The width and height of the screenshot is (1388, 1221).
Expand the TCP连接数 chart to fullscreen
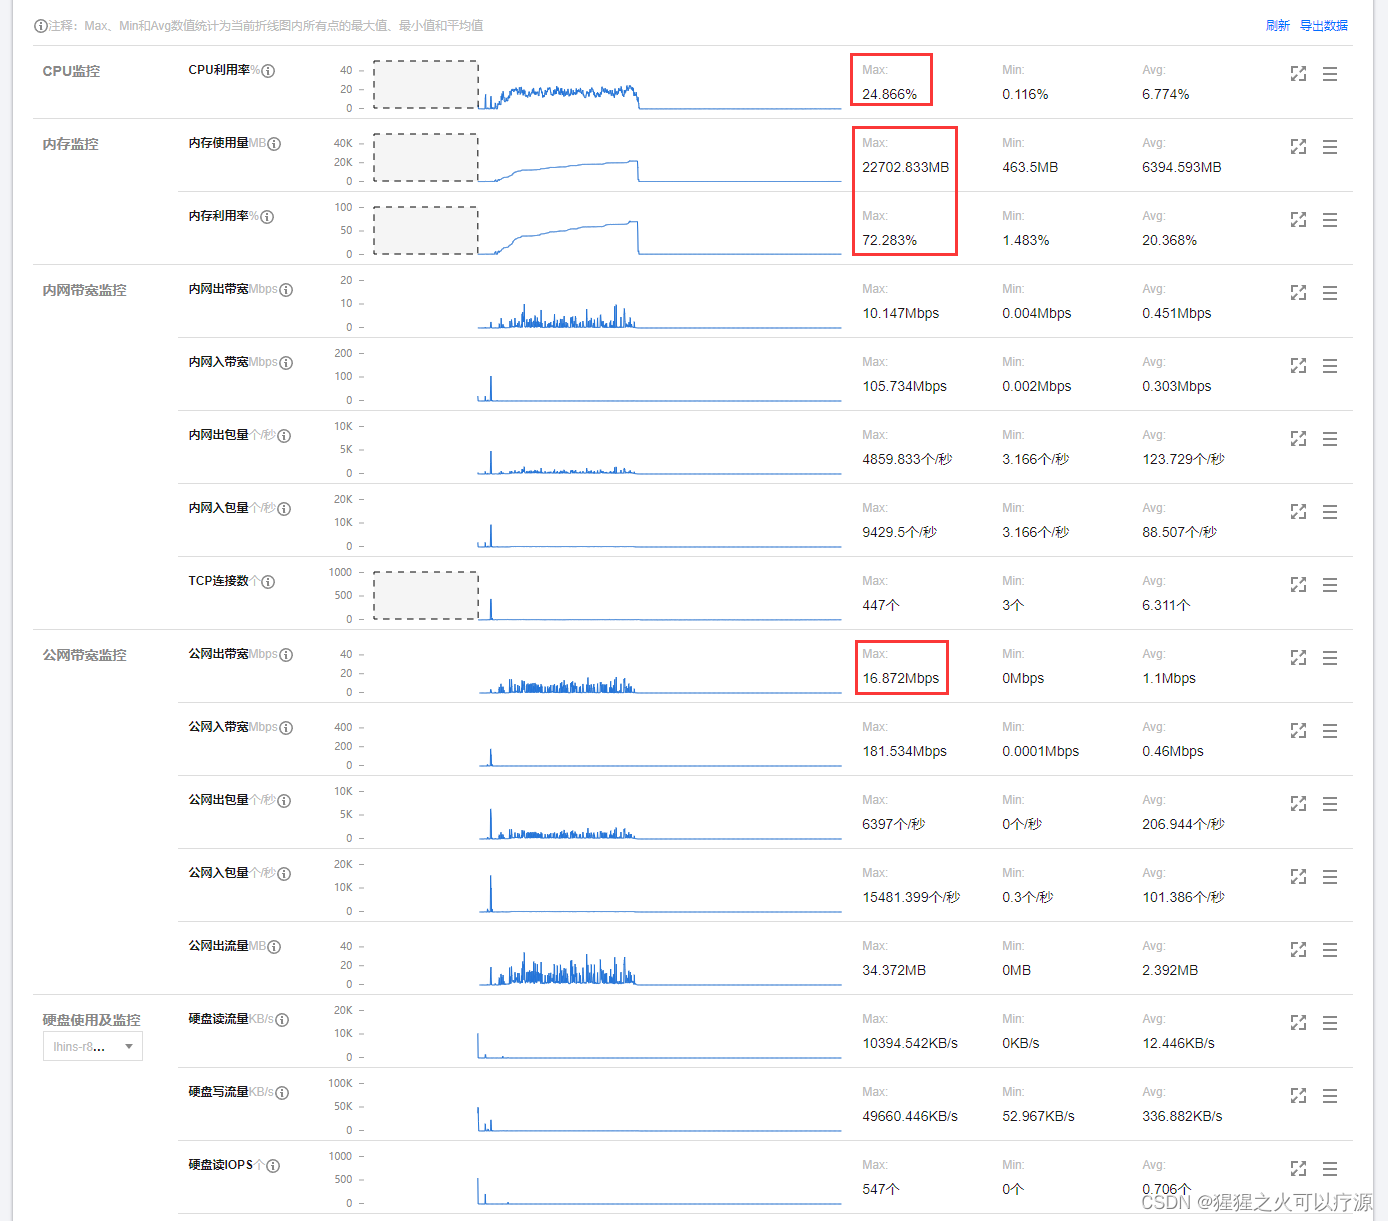(1298, 585)
